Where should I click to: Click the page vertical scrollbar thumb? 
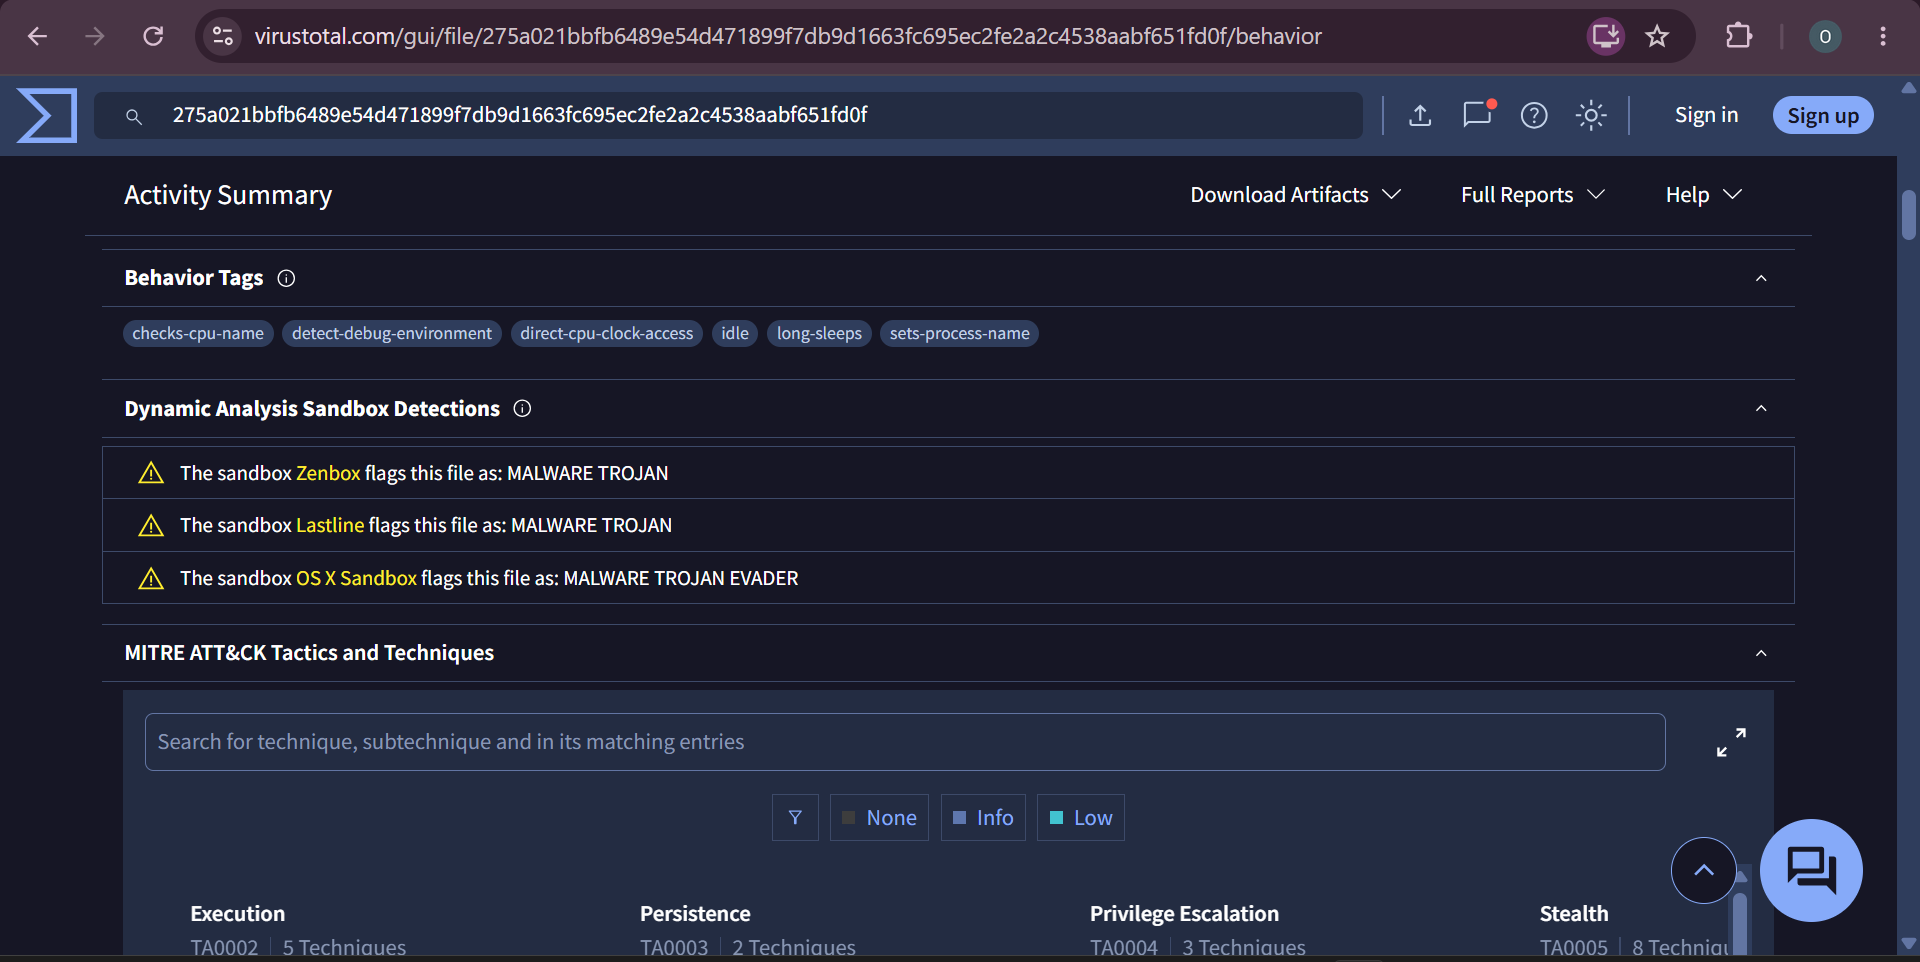(x=1908, y=214)
